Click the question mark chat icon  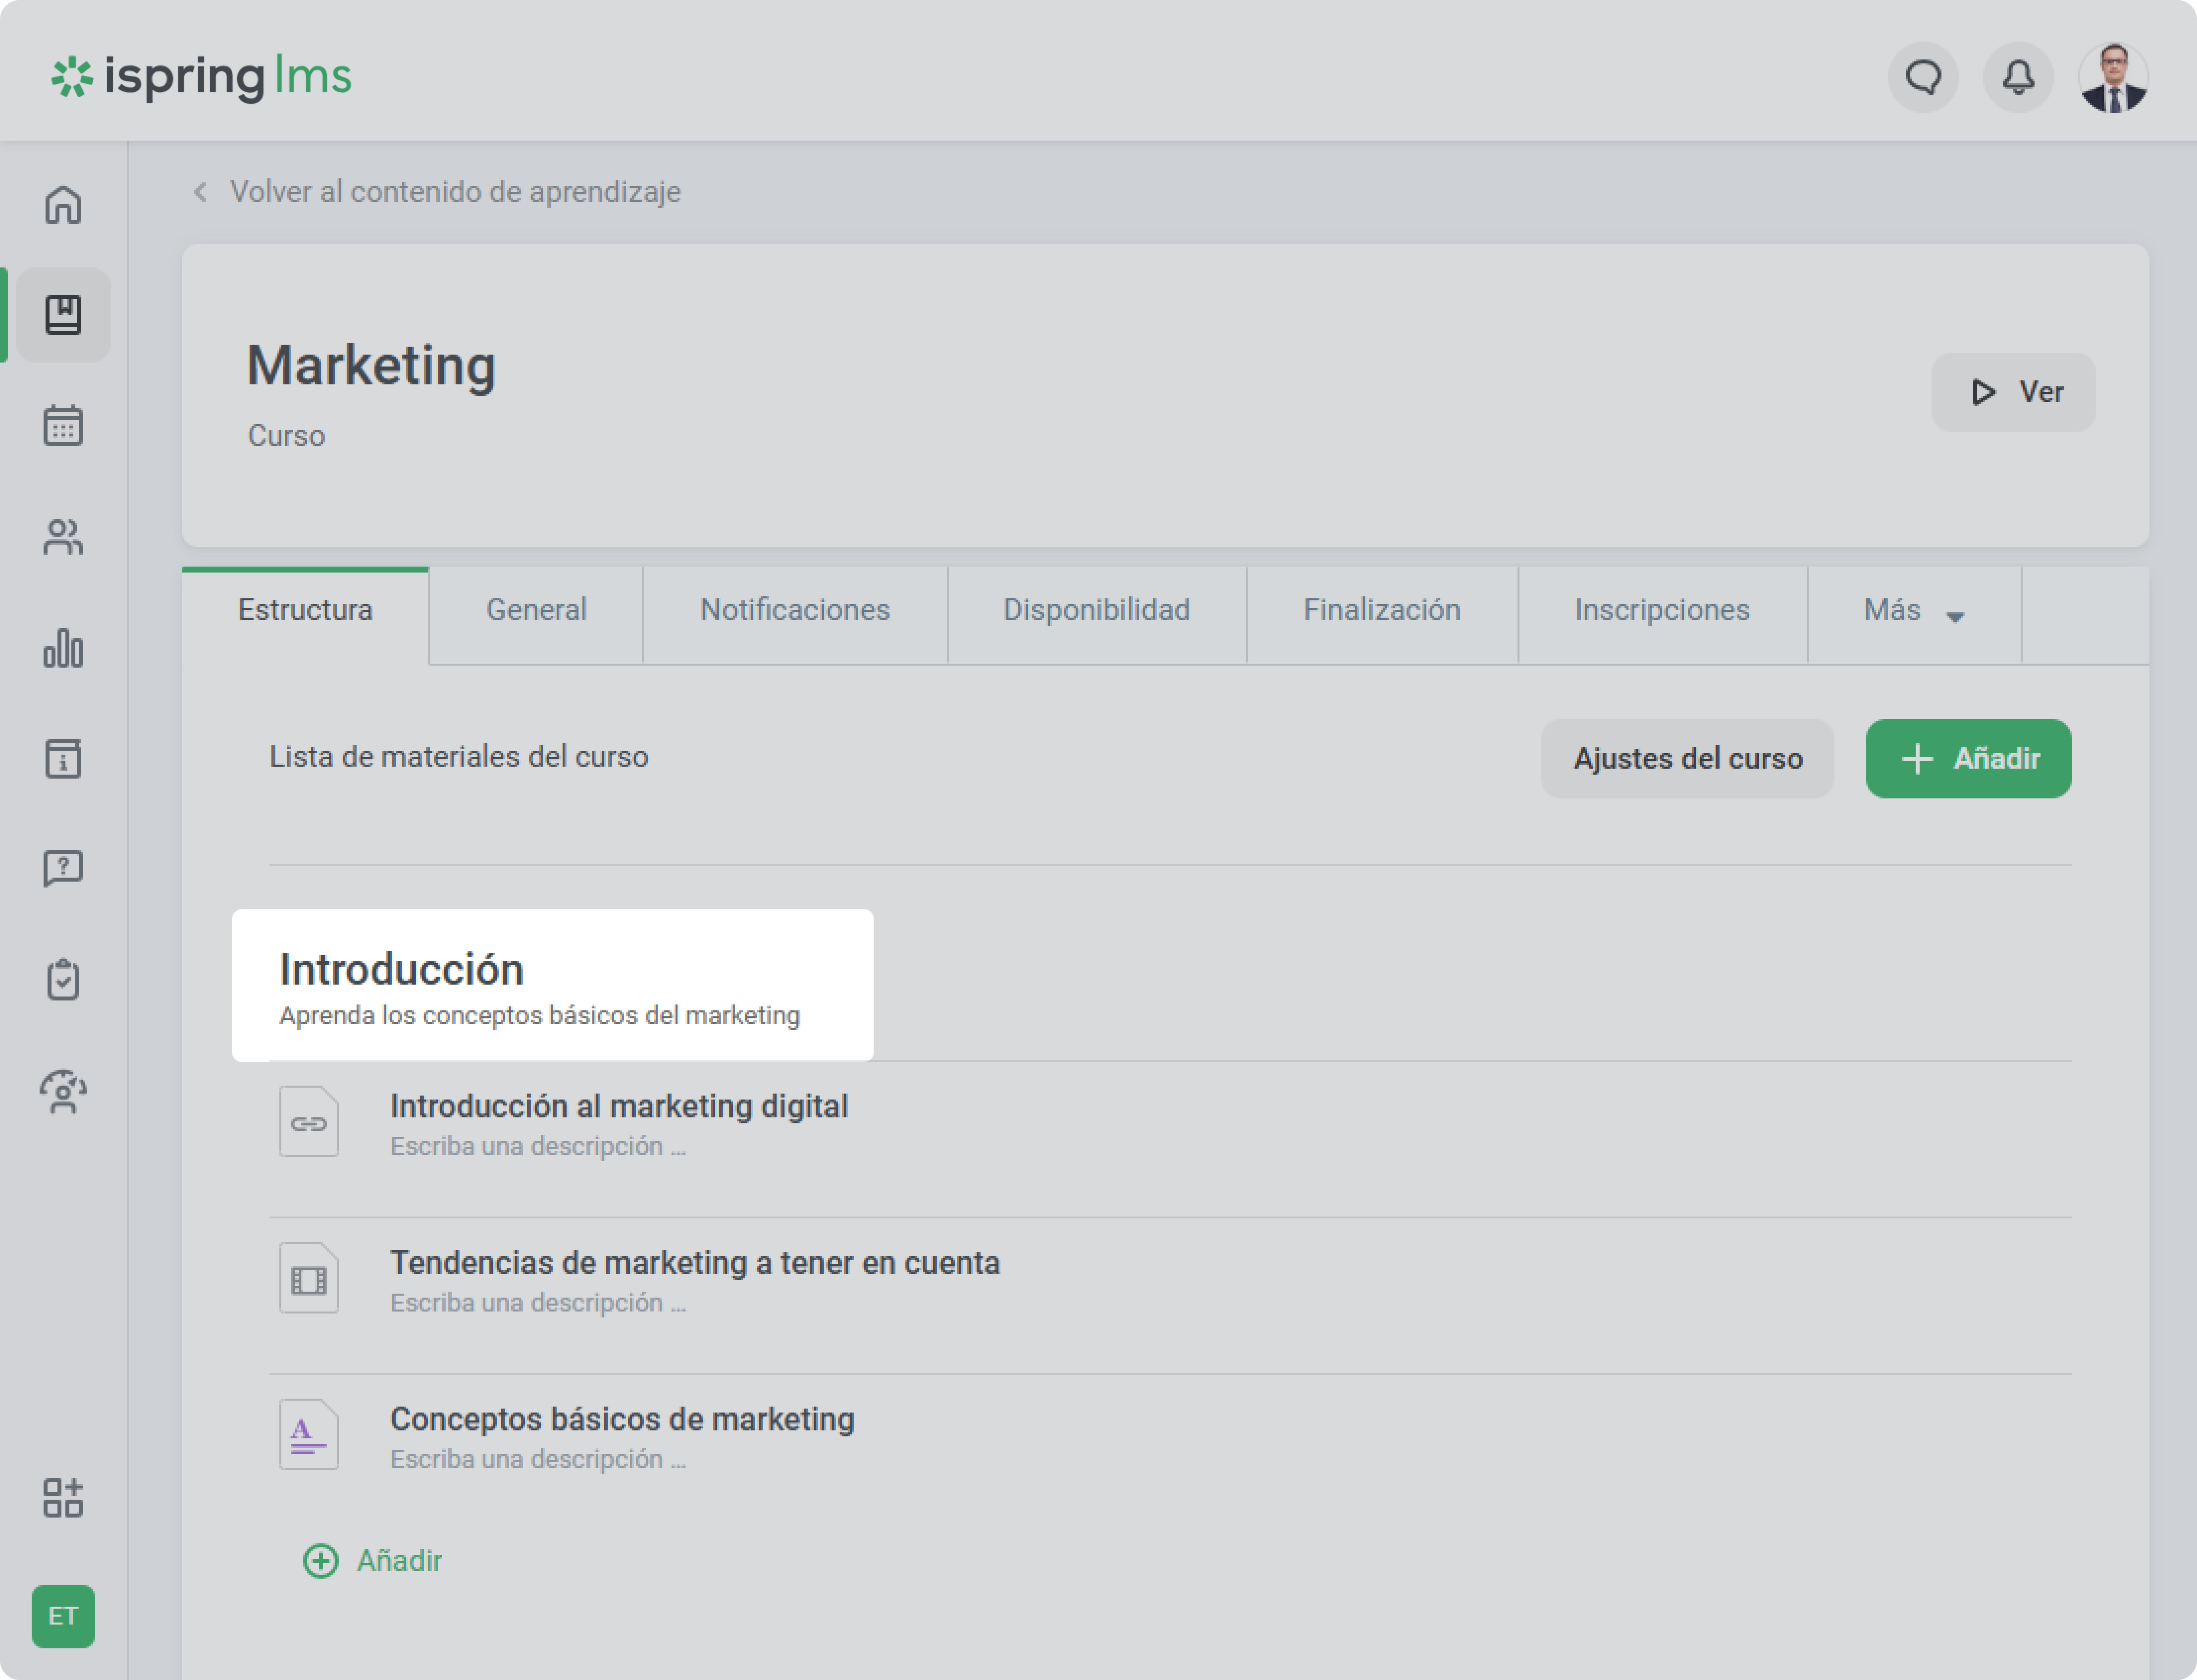[63, 868]
